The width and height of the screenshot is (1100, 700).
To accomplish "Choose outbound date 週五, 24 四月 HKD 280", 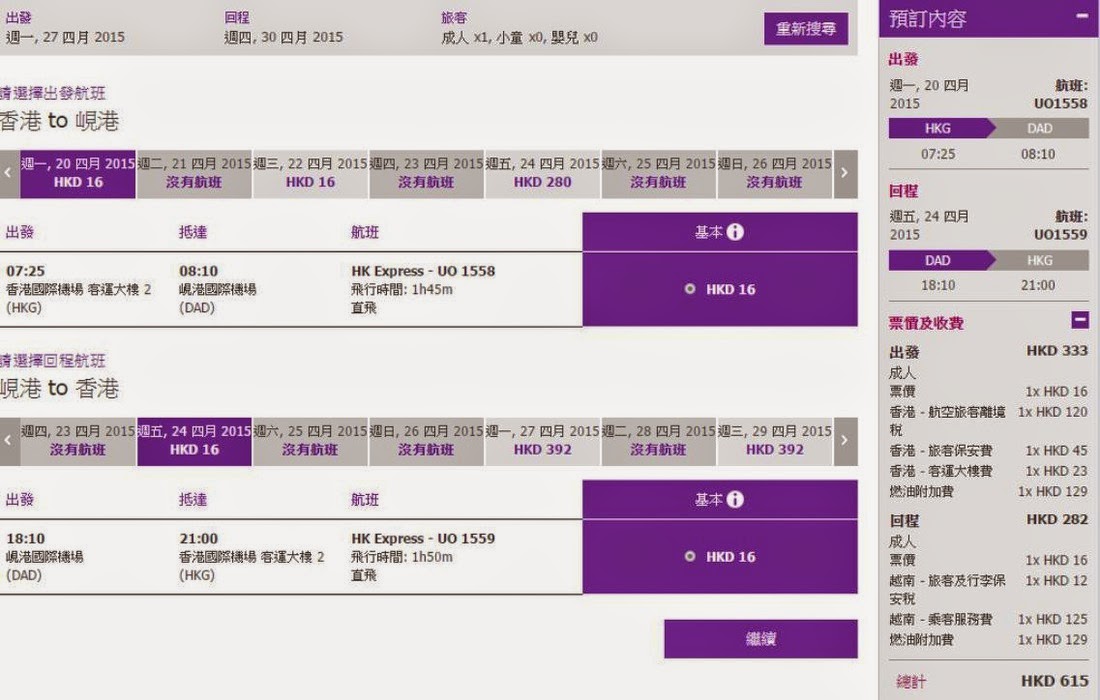I will [x=542, y=173].
